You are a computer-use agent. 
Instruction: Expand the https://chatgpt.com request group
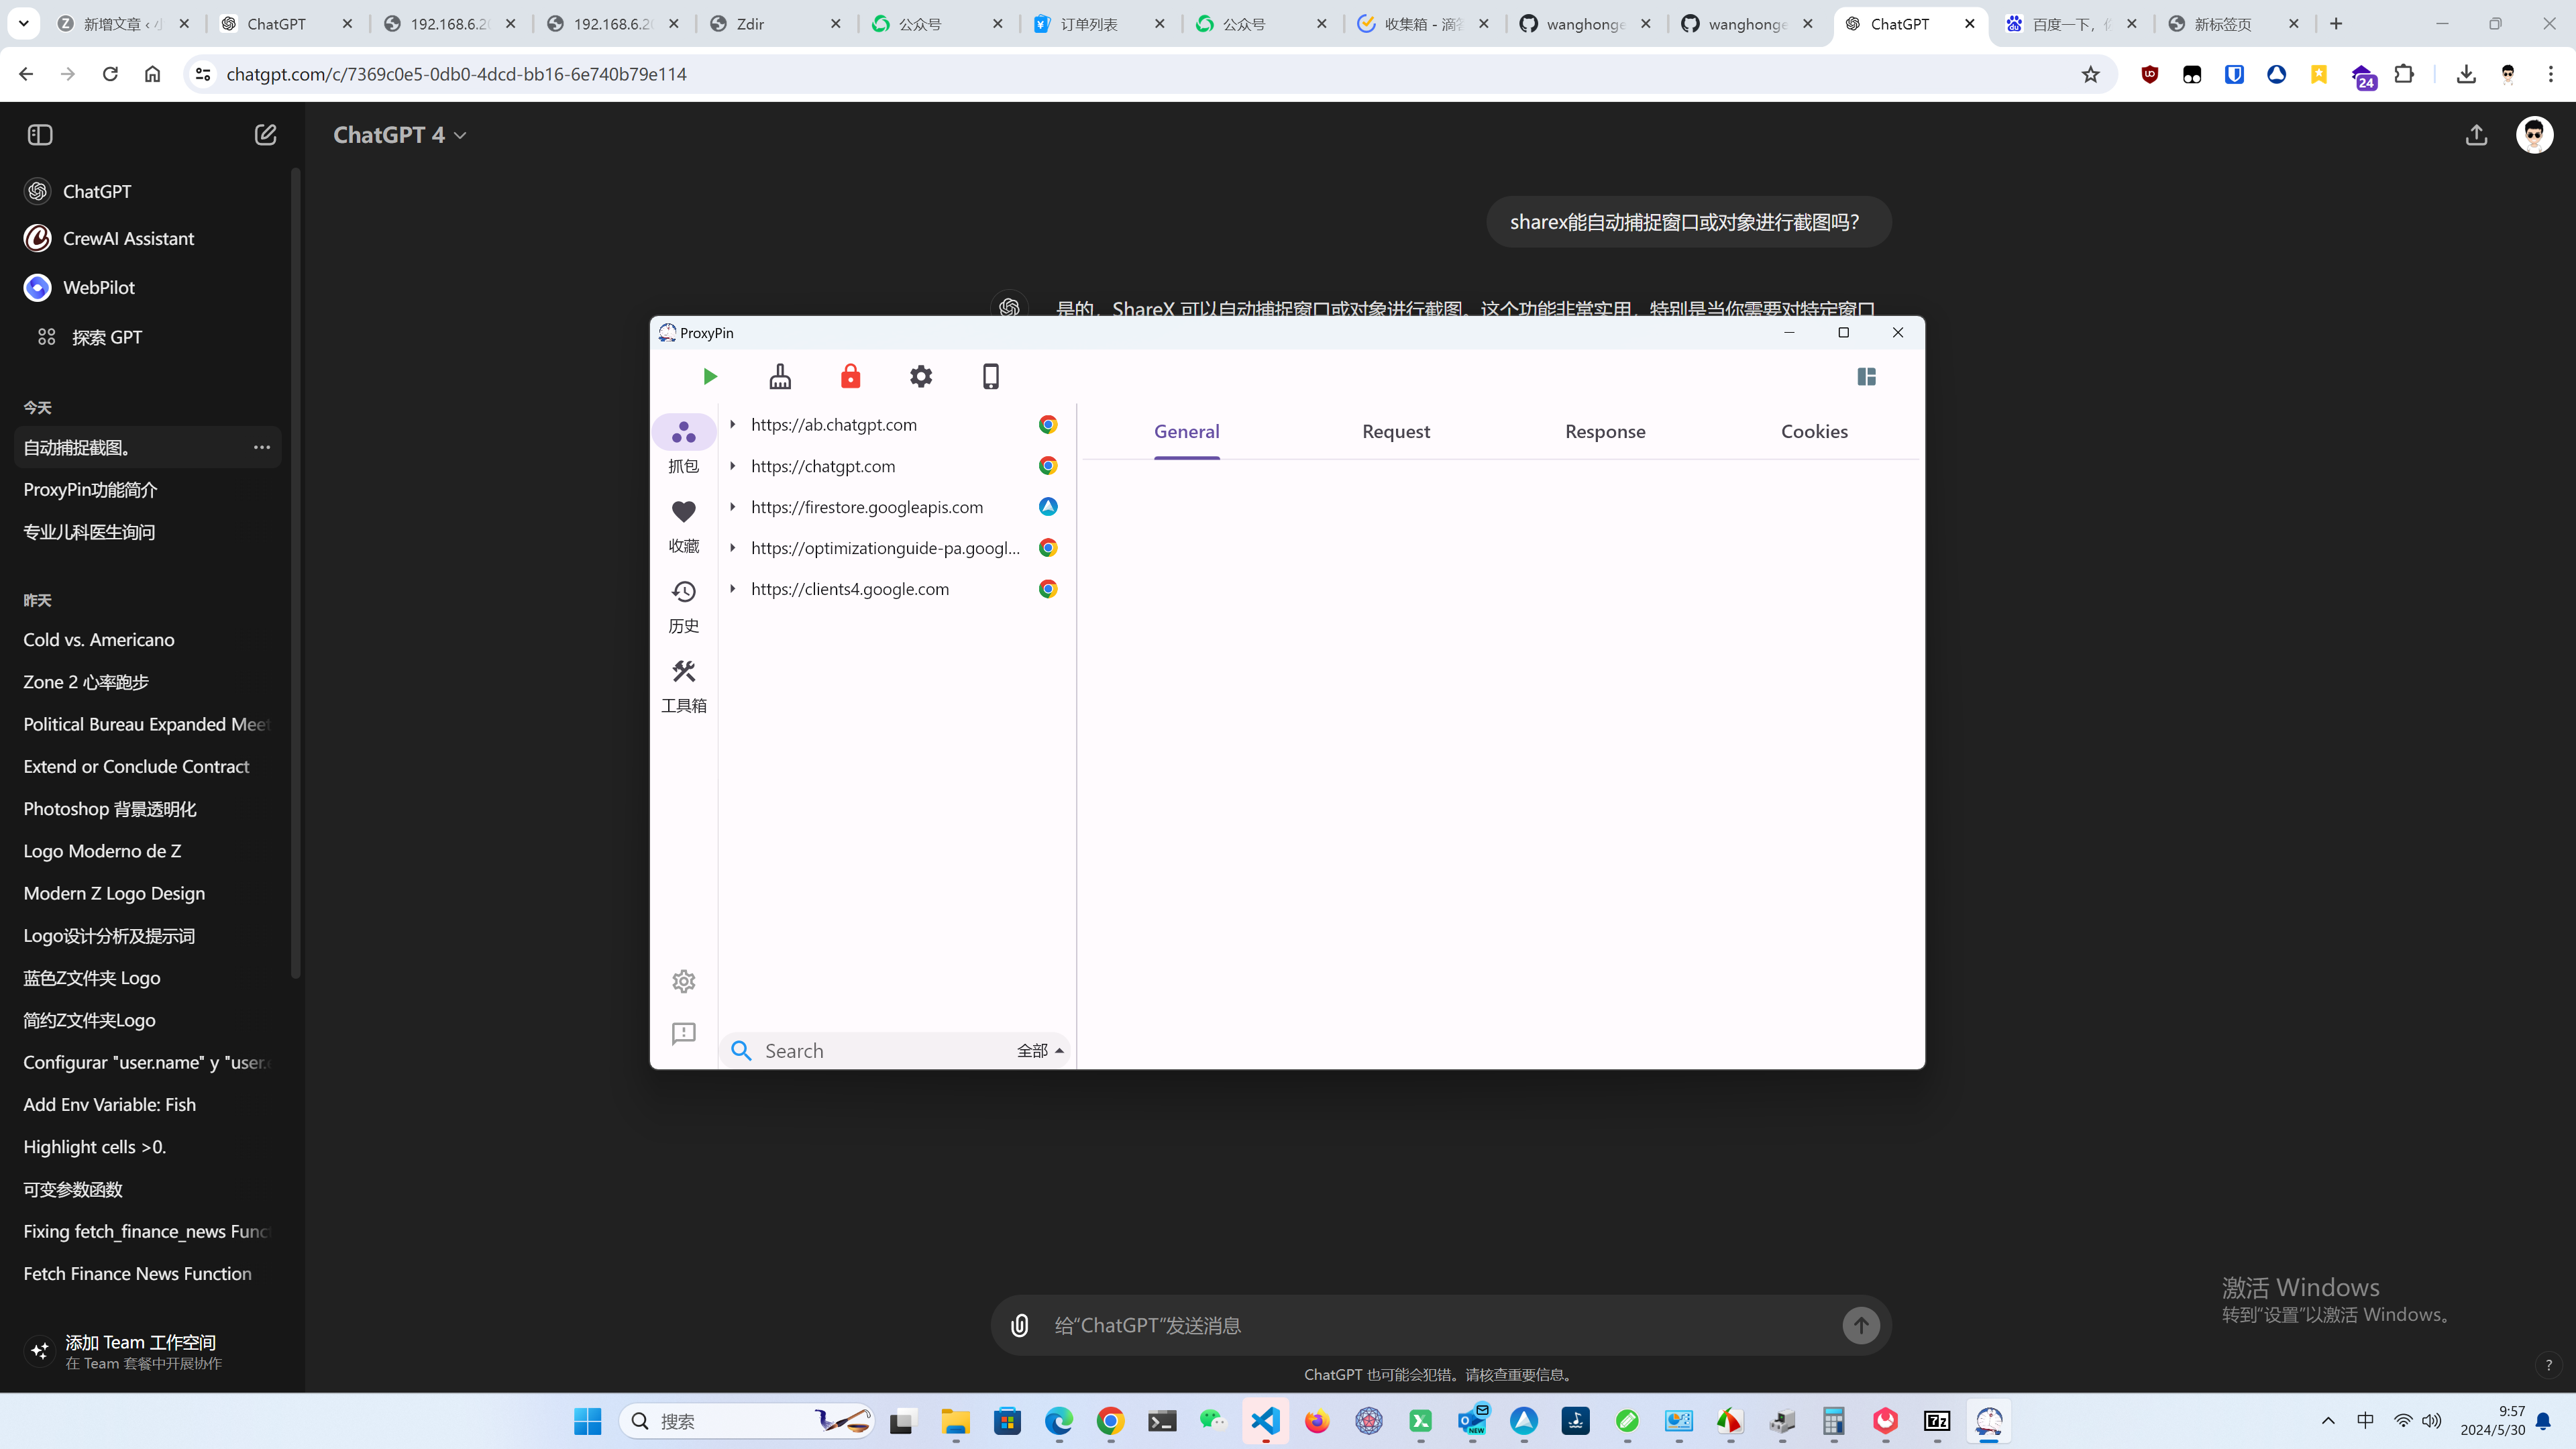(x=733, y=466)
